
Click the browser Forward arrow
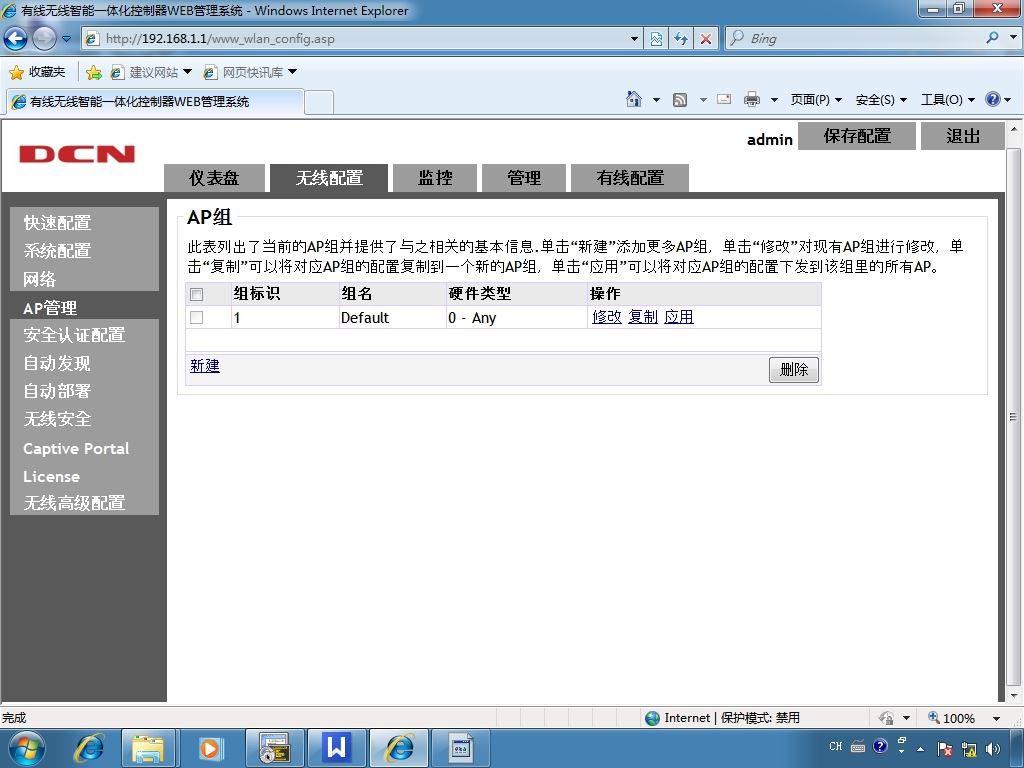click(44, 39)
